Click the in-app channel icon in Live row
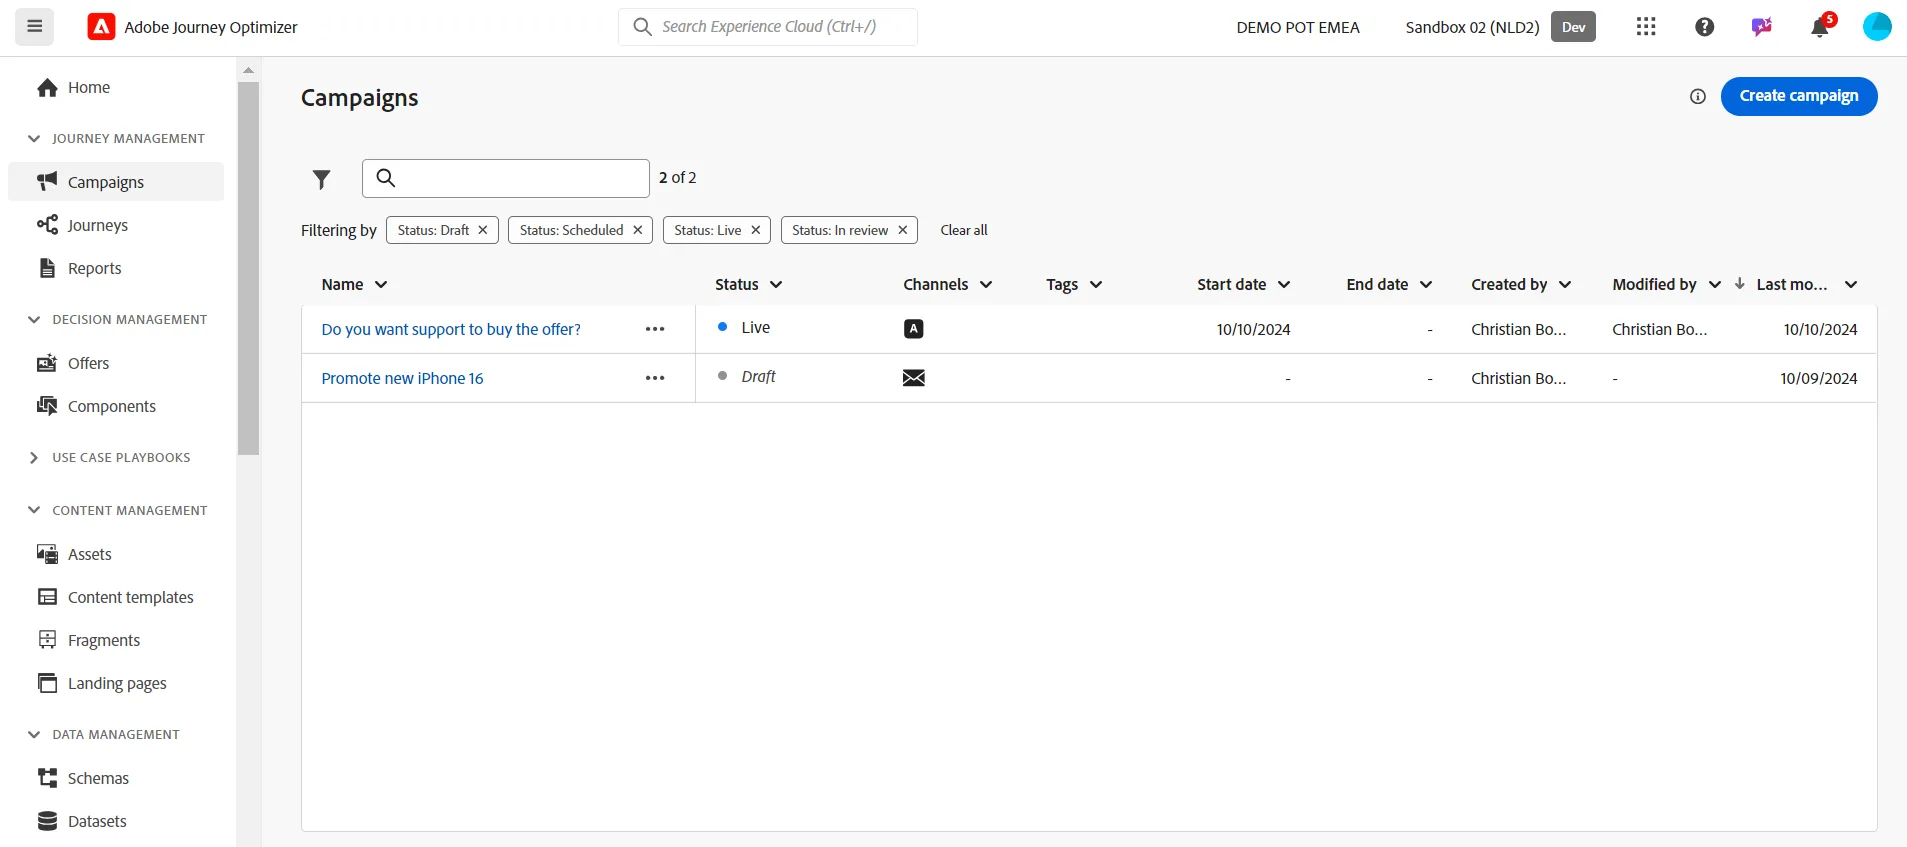 [914, 329]
